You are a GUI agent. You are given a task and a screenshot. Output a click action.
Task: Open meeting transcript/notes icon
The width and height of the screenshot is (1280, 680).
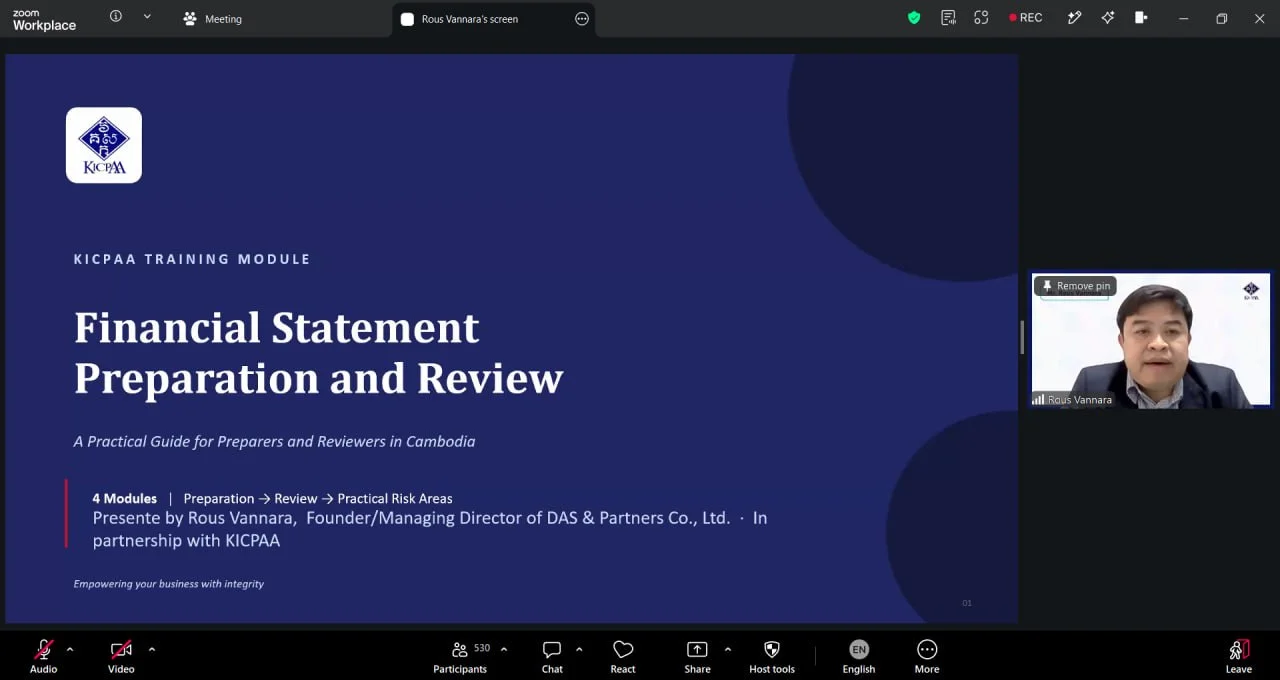[948, 18]
